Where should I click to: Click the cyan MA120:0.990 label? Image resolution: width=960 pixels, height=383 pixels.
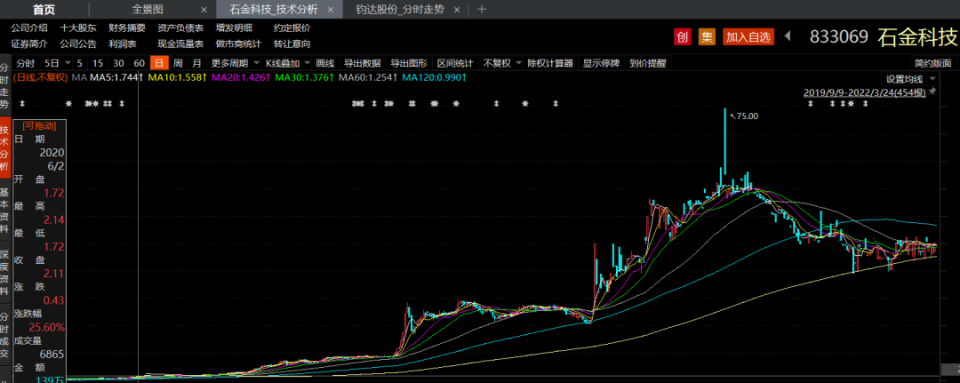[x=435, y=78]
